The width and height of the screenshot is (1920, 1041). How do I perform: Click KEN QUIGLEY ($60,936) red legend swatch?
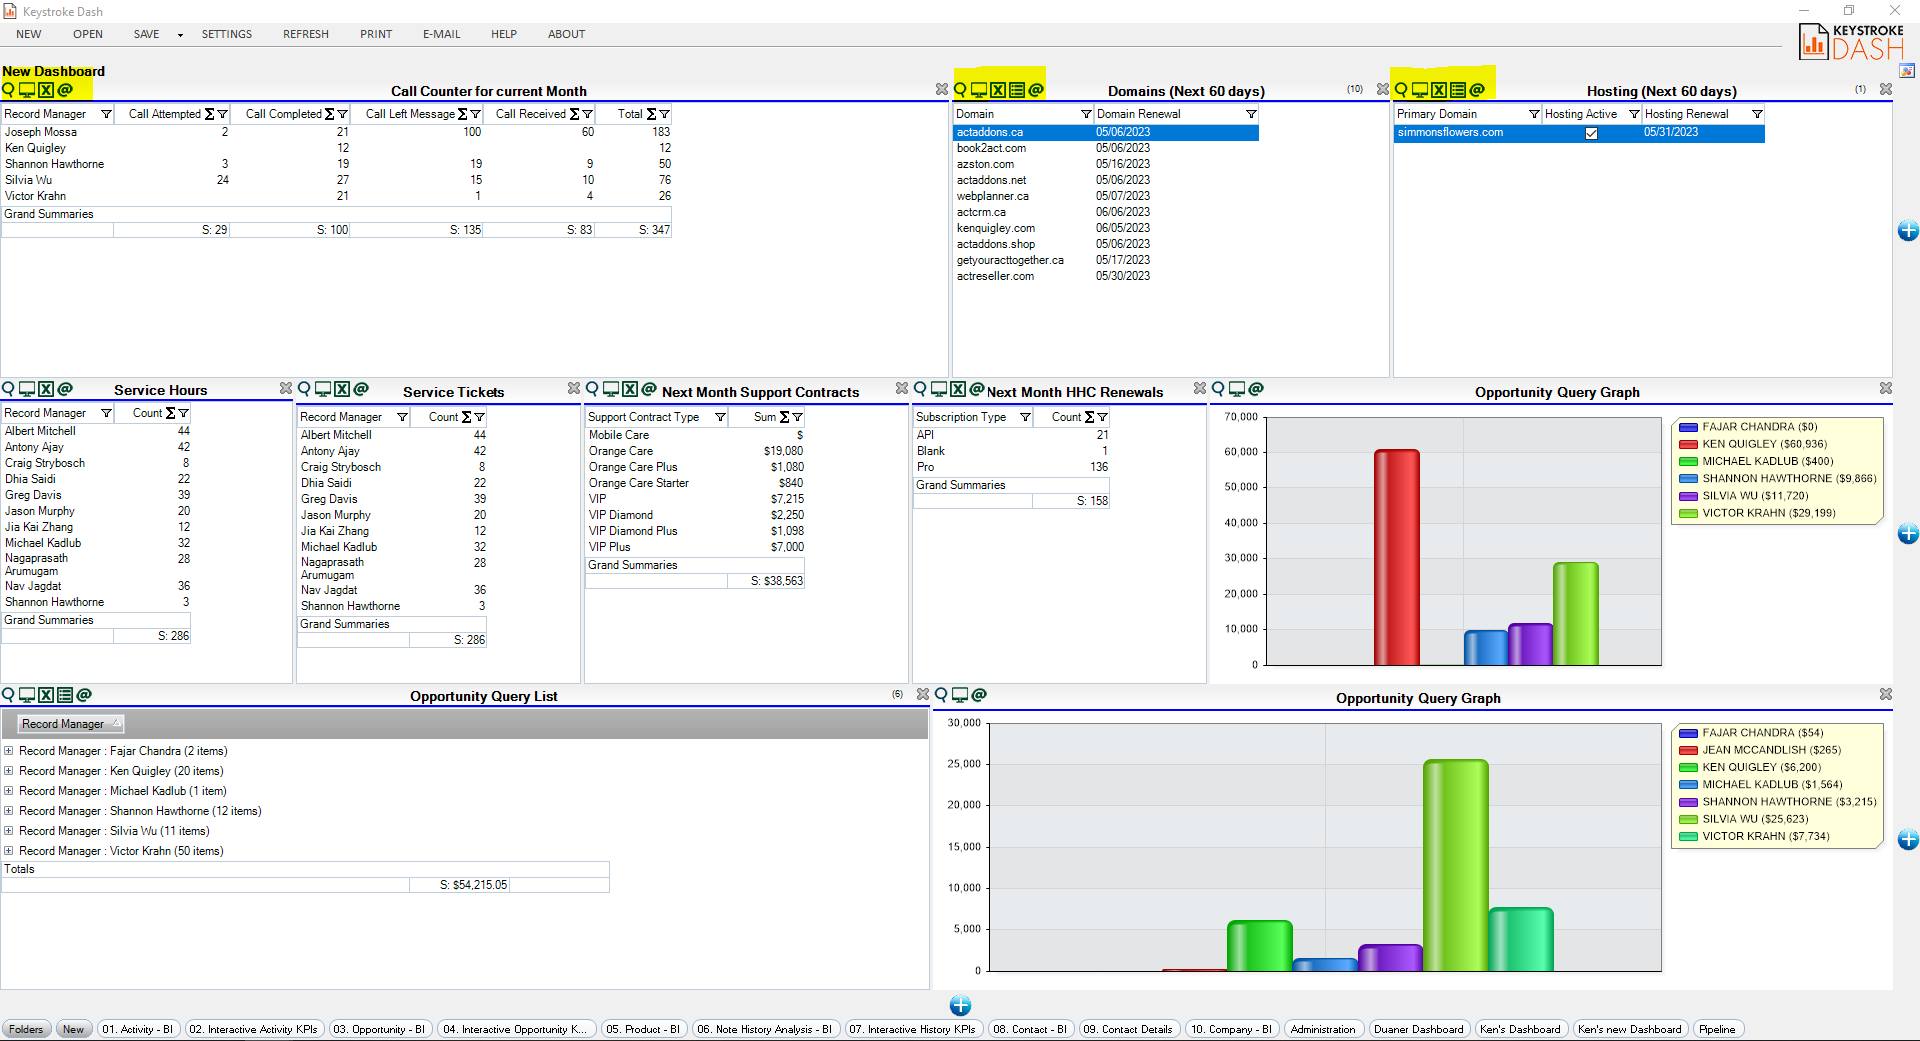click(1688, 444)
